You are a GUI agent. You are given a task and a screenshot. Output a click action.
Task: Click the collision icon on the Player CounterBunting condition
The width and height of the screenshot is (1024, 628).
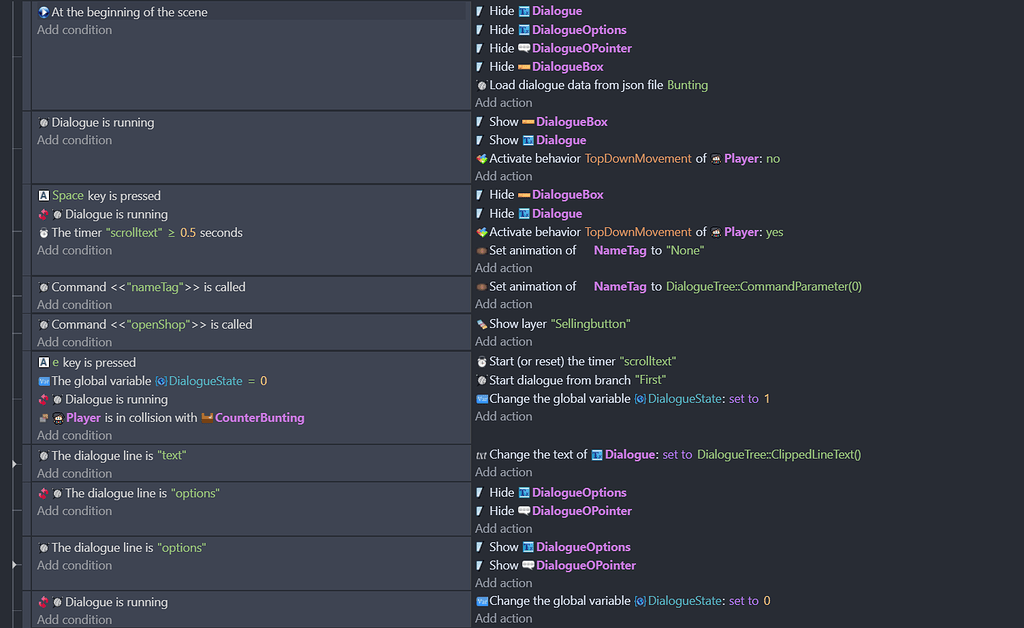[x=42, y=416]
